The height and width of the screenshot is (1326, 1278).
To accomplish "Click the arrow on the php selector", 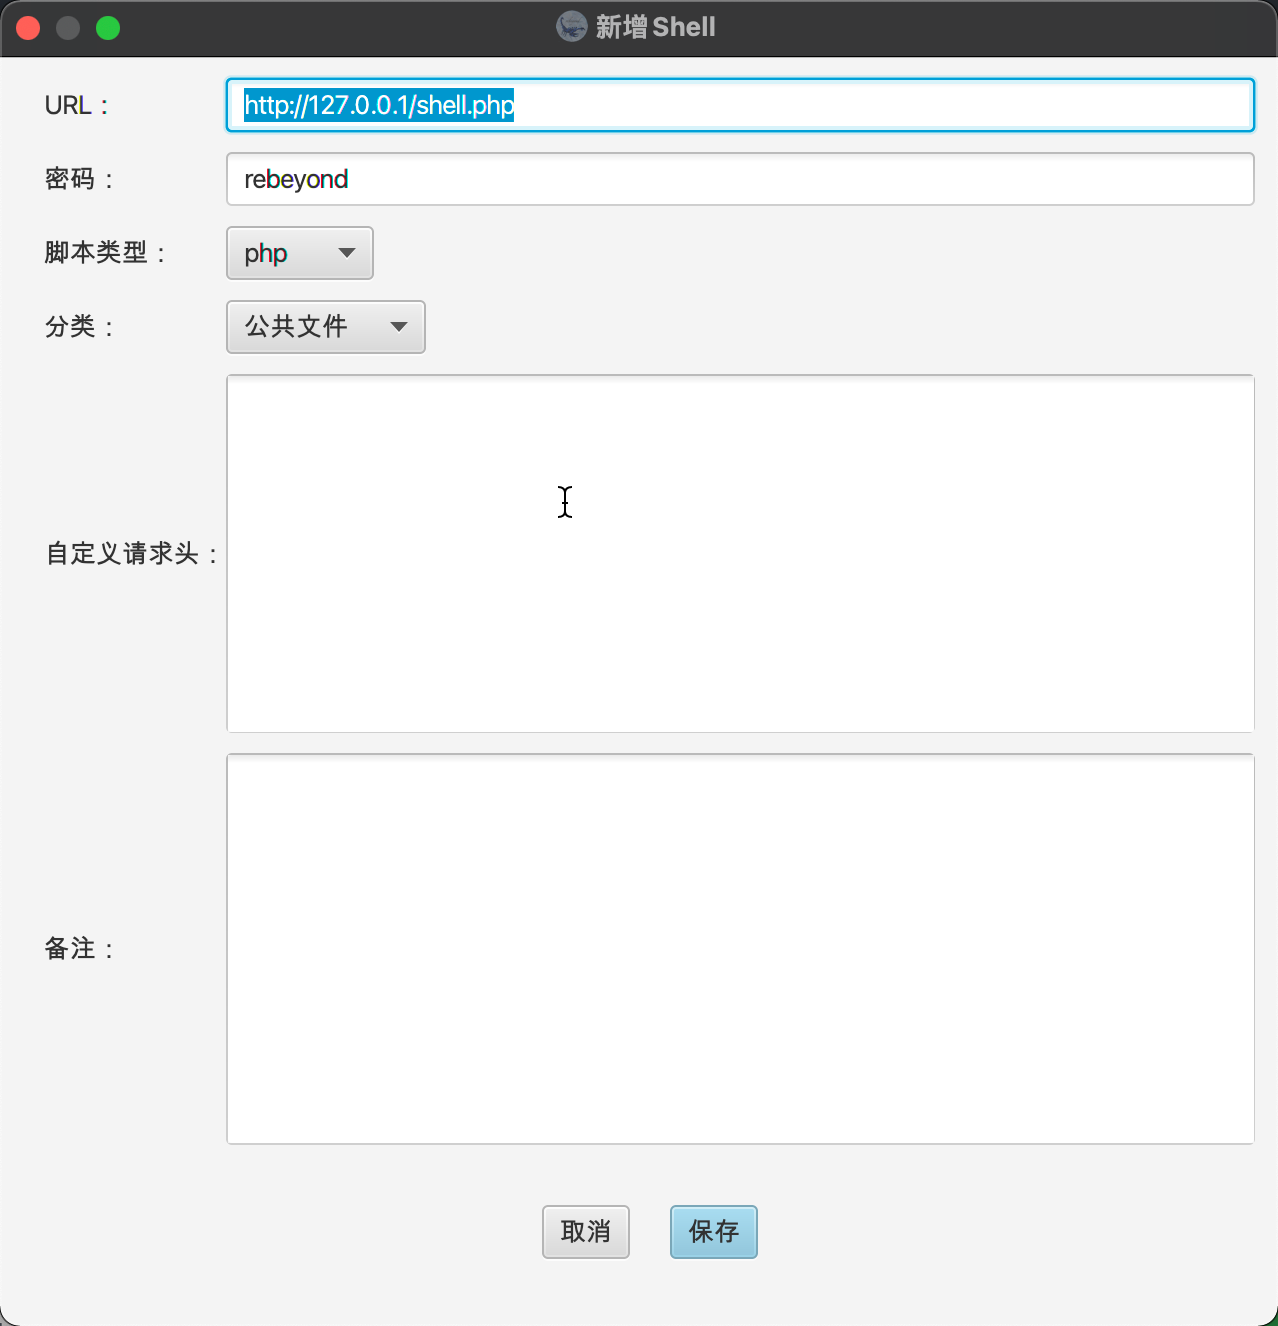I will point(345,253).
